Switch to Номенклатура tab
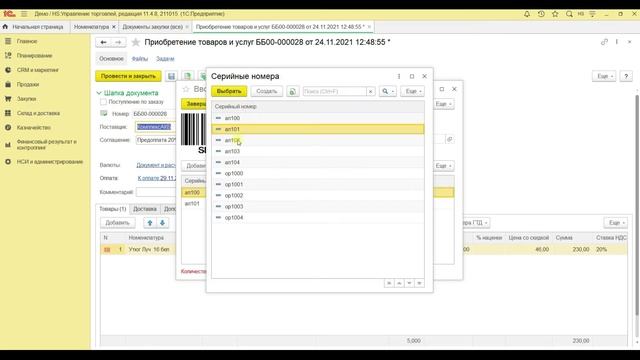This screenshot has height=360, width=640. (91, 27)
